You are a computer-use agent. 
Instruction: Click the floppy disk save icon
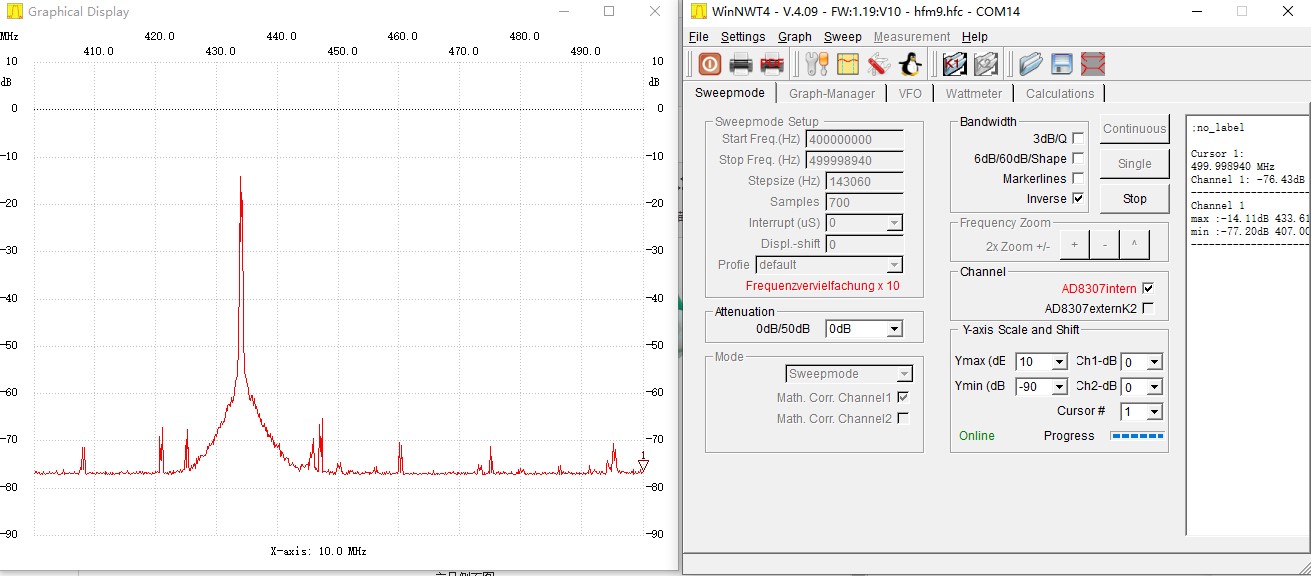click(1061, 64)
